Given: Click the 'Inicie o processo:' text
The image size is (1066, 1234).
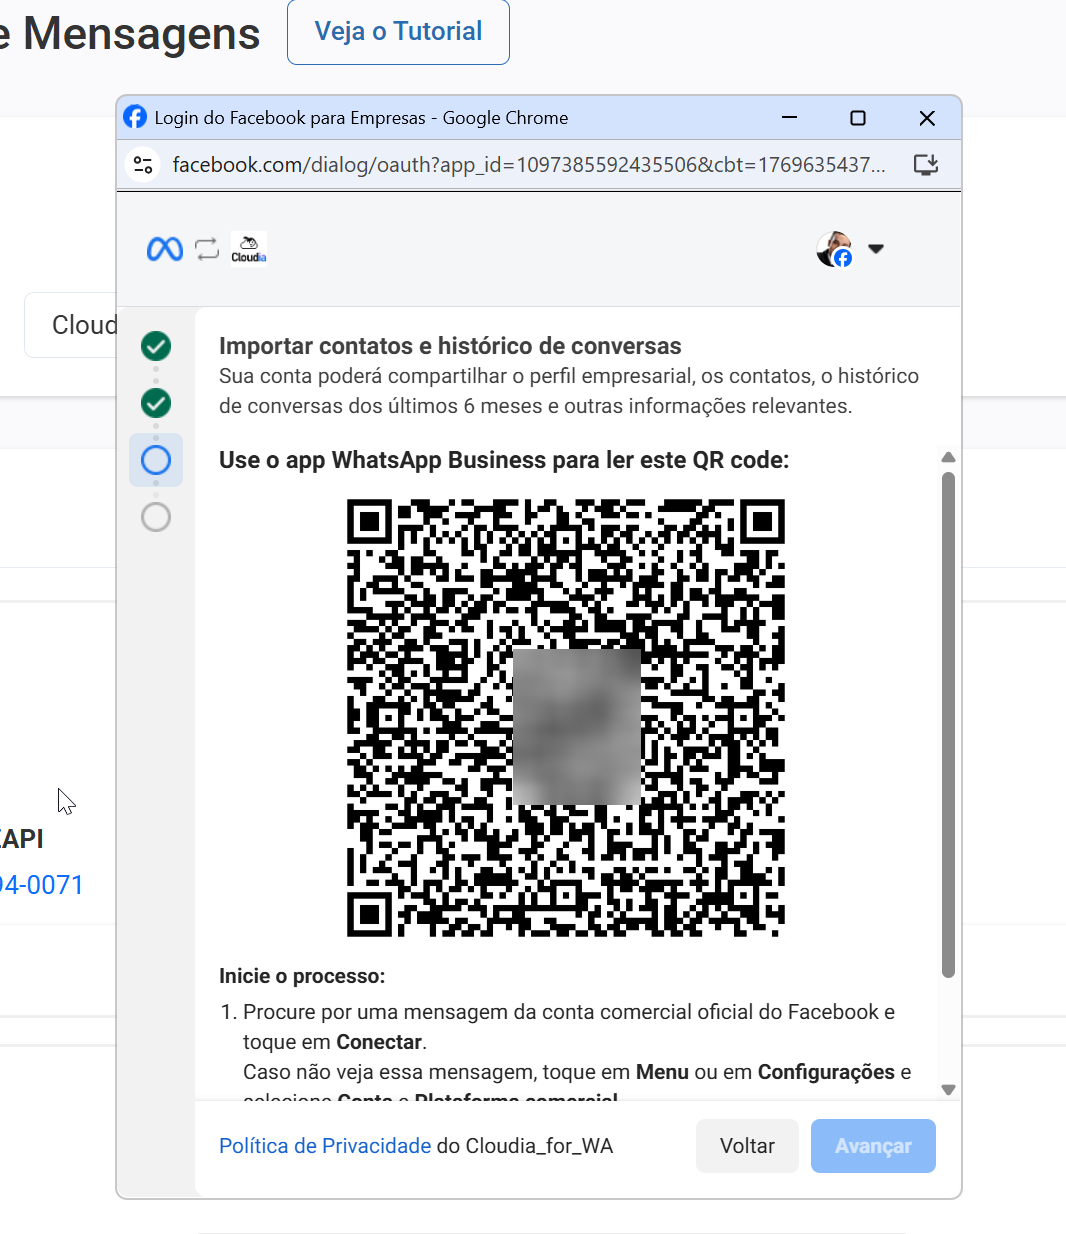Looking at the screenshot, I should (302, 976).
